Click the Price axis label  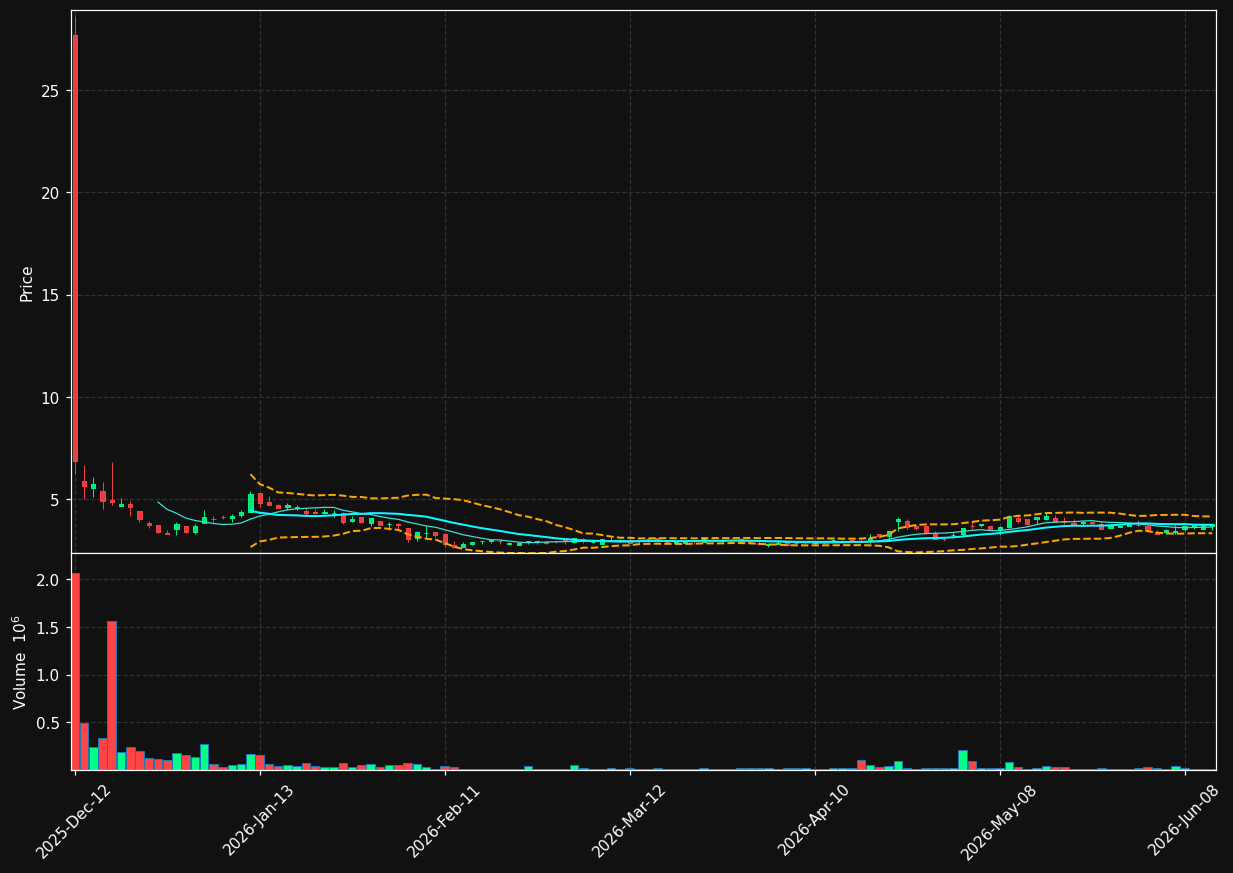pos(27,283)
